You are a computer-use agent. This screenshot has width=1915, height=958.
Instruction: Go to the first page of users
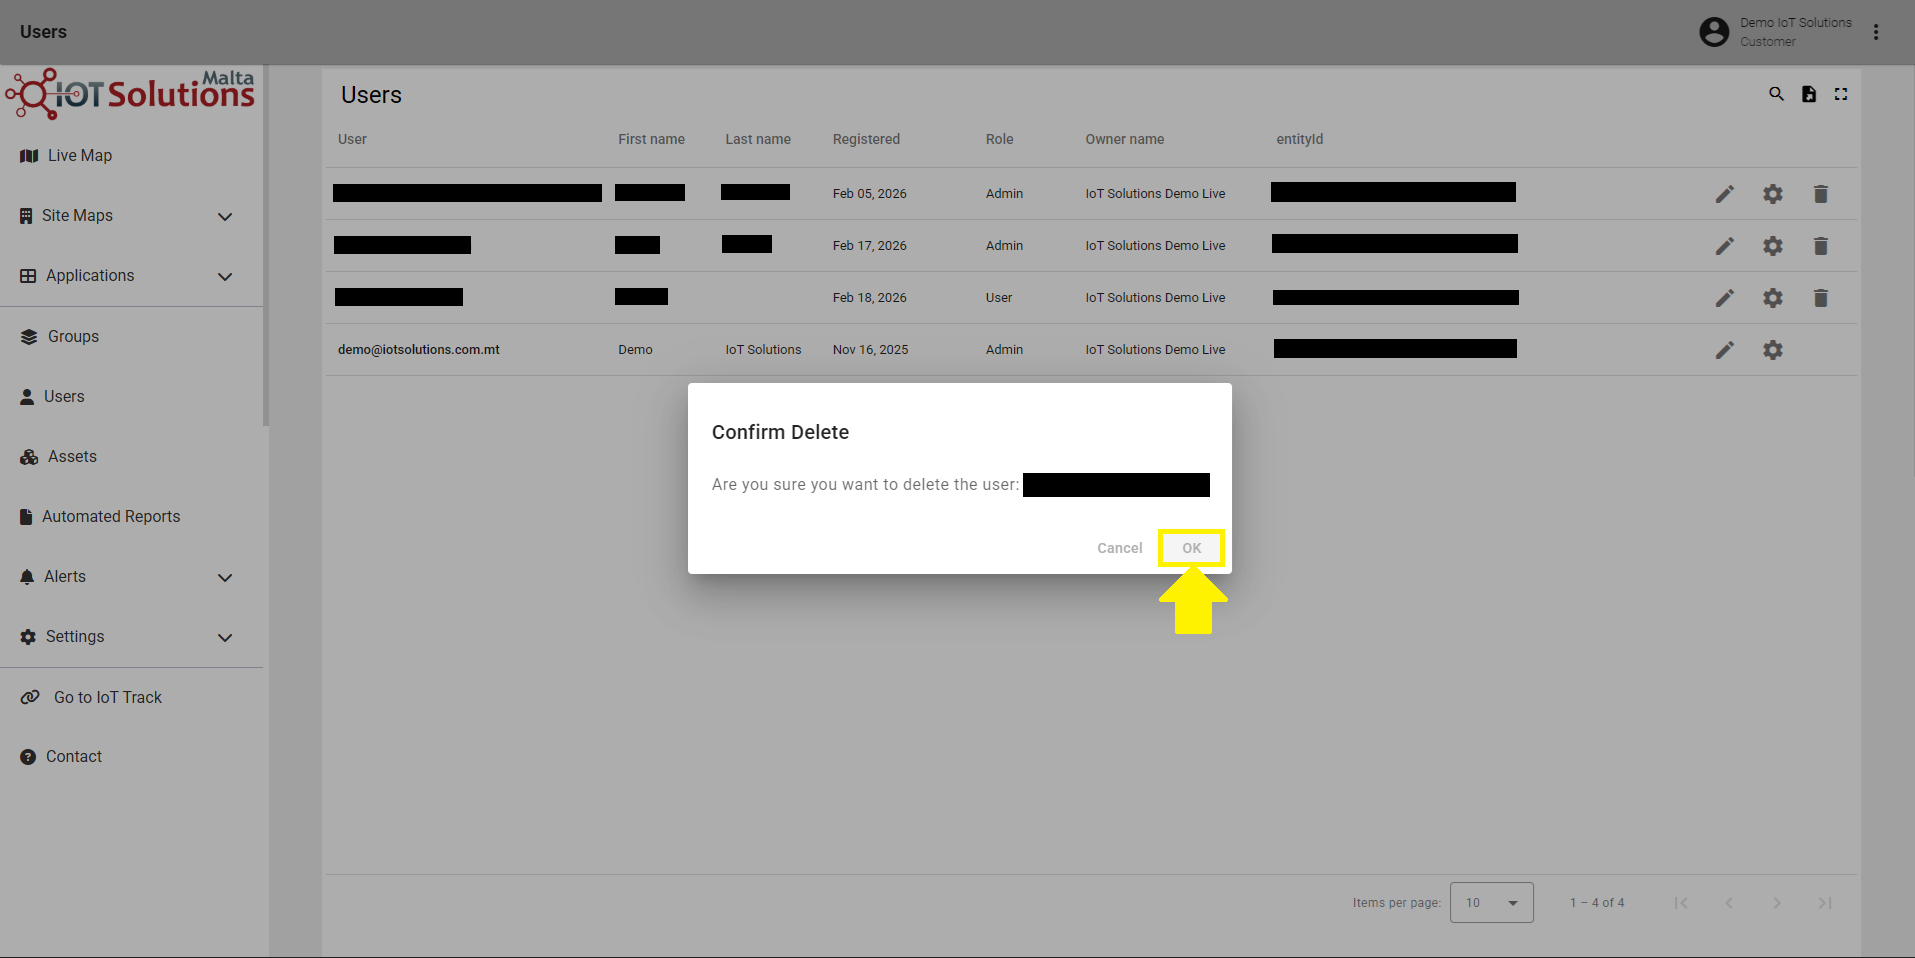1681,903
